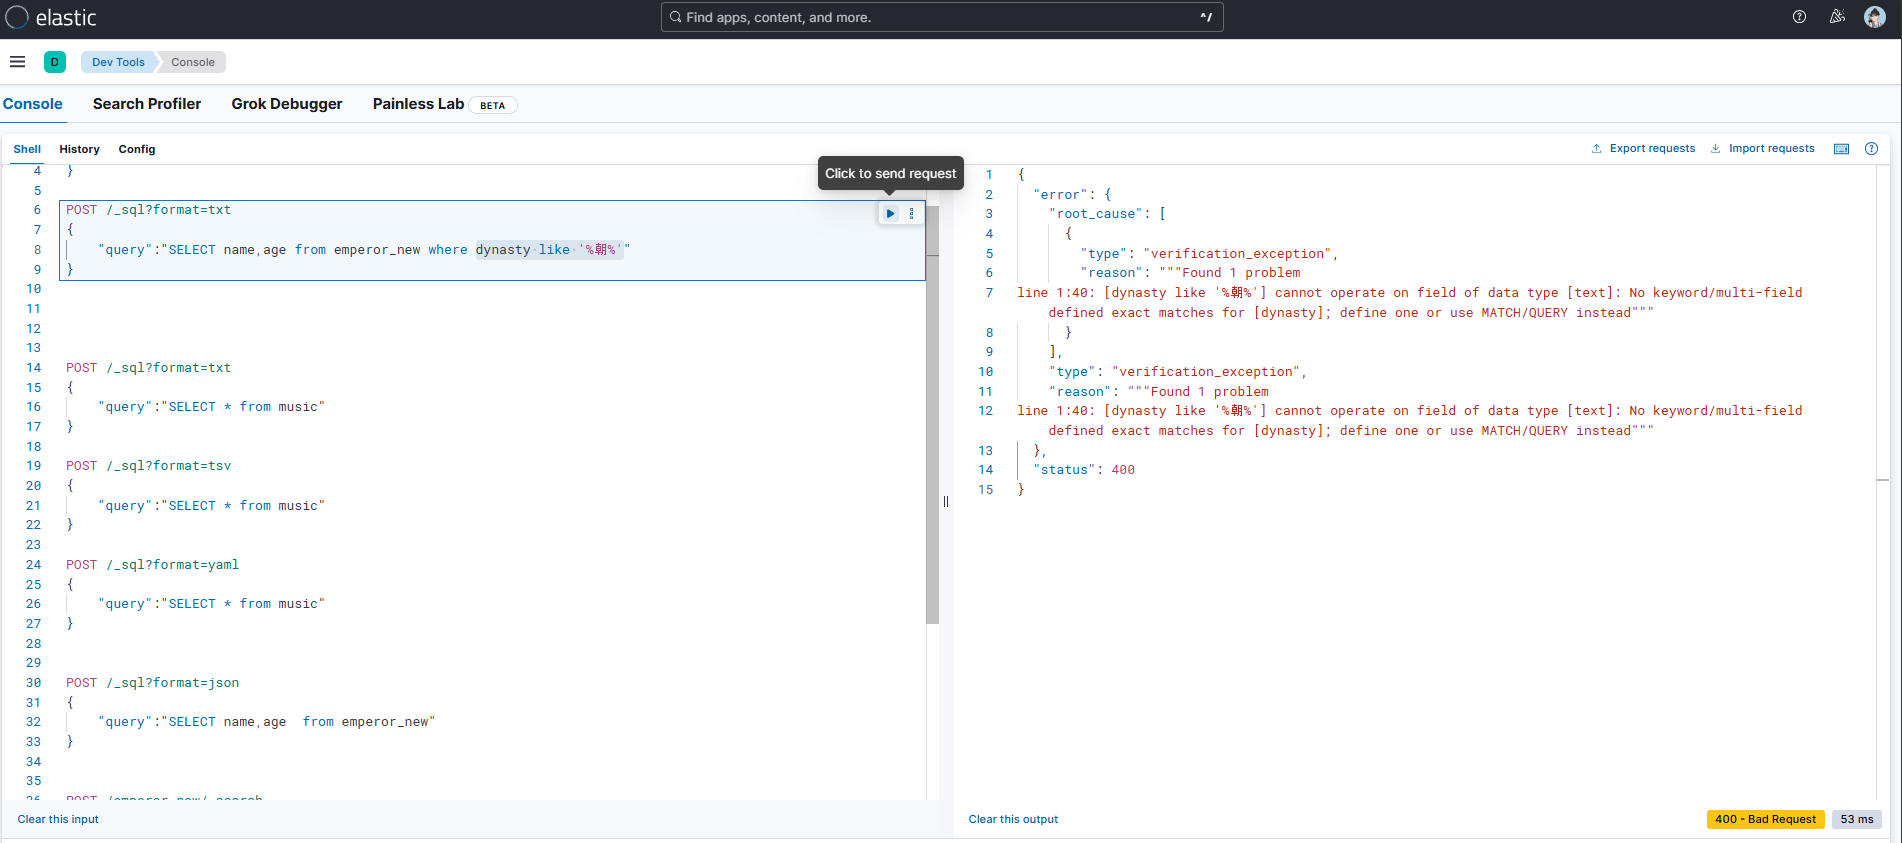Focus the global search field
Viewport: 1902px width, 843px height.
[x=942, y=17]
